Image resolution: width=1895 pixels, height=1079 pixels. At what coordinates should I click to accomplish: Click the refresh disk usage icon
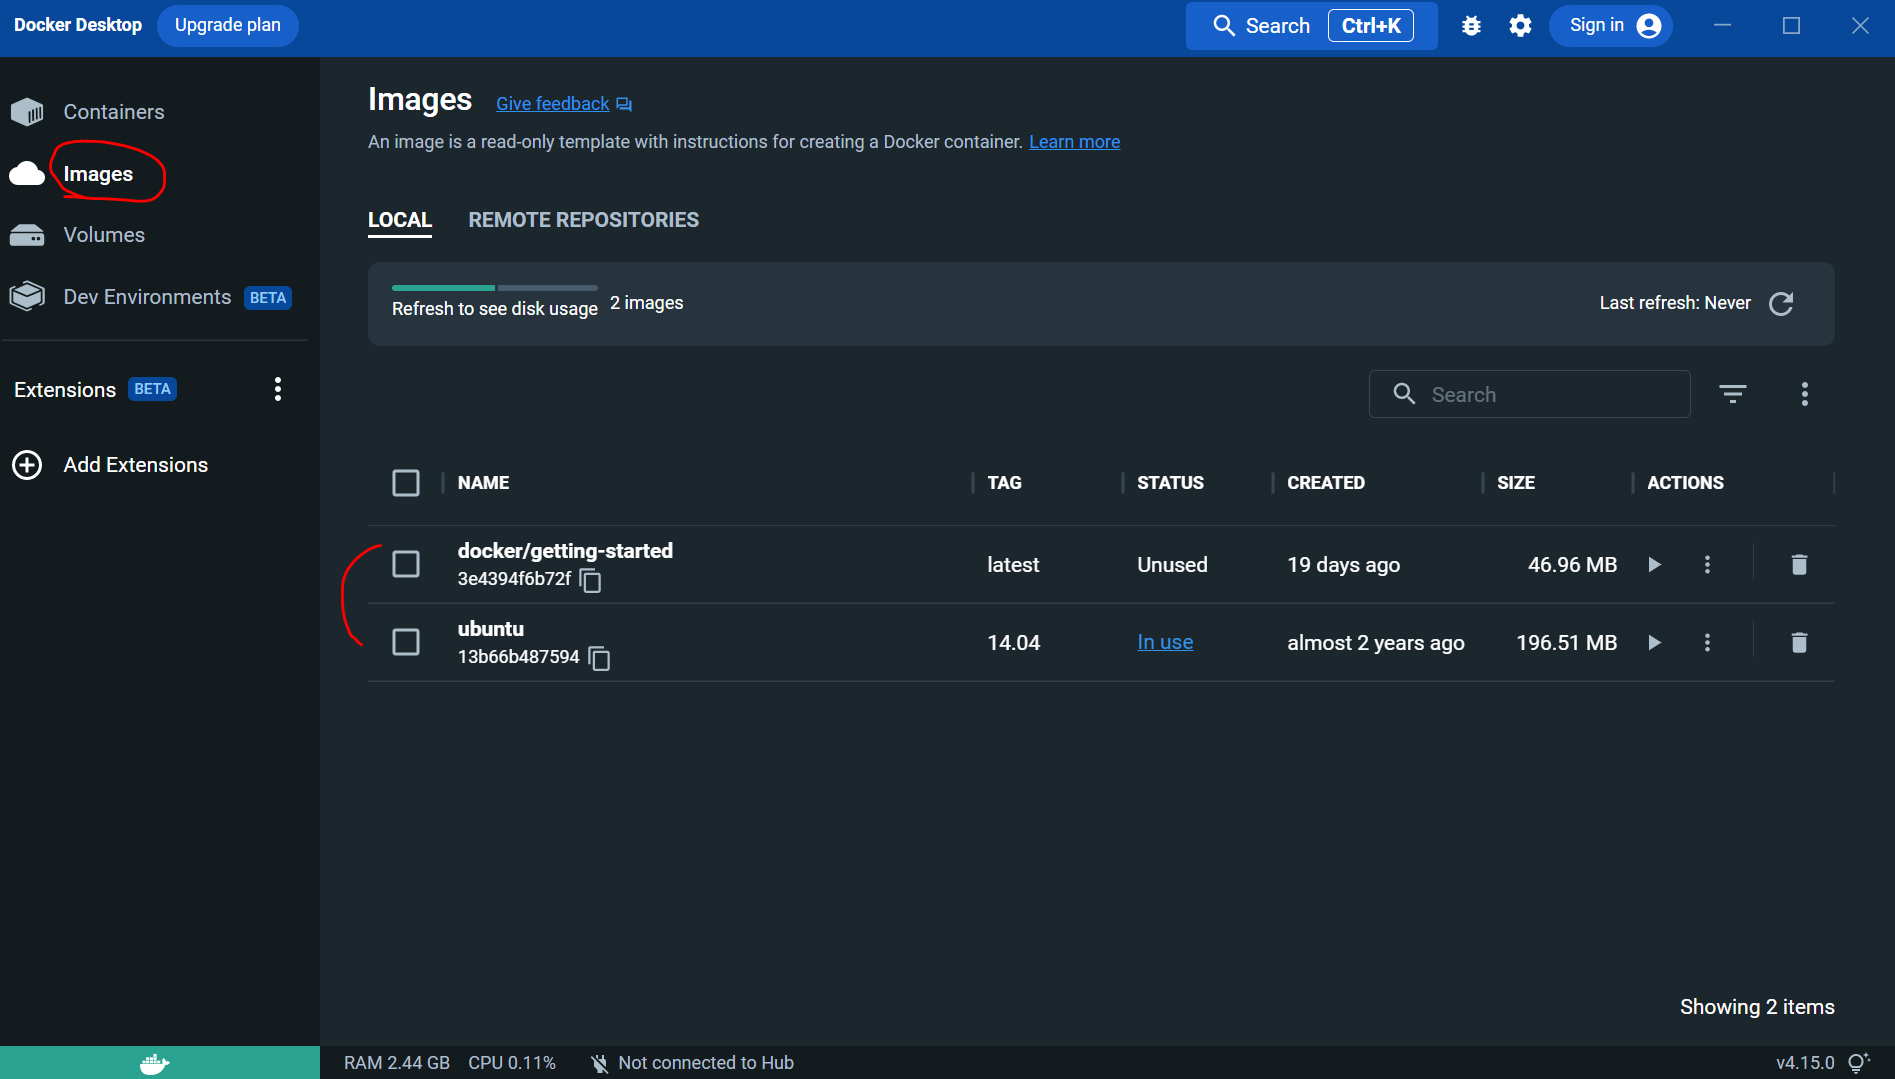coord(1781,303)
